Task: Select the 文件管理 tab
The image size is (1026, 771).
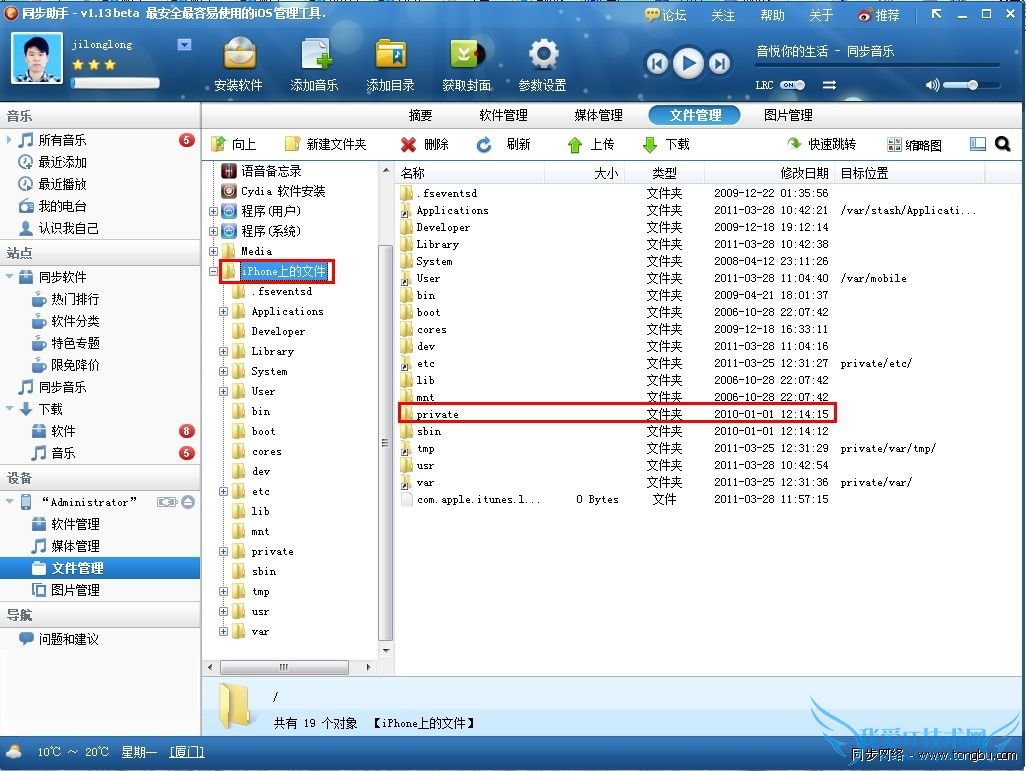Action: (694, 115)
